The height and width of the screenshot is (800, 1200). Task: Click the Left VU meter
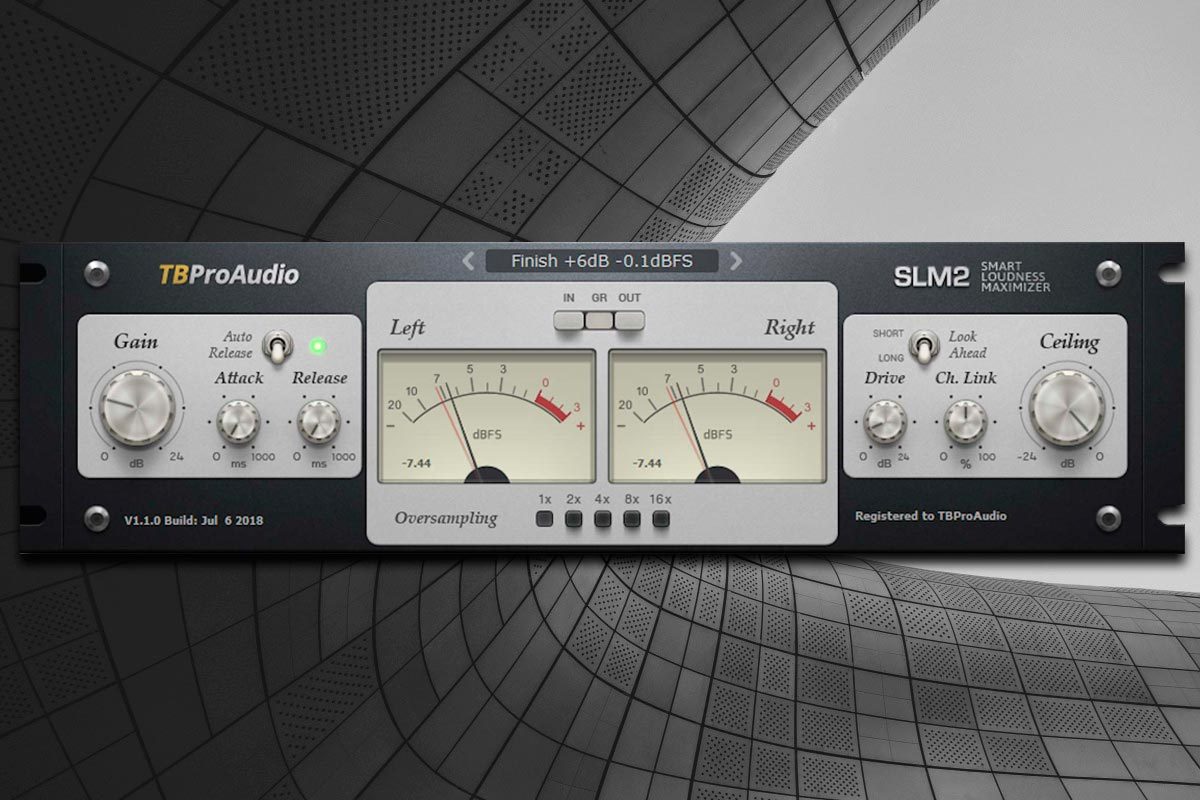(485, 416)
